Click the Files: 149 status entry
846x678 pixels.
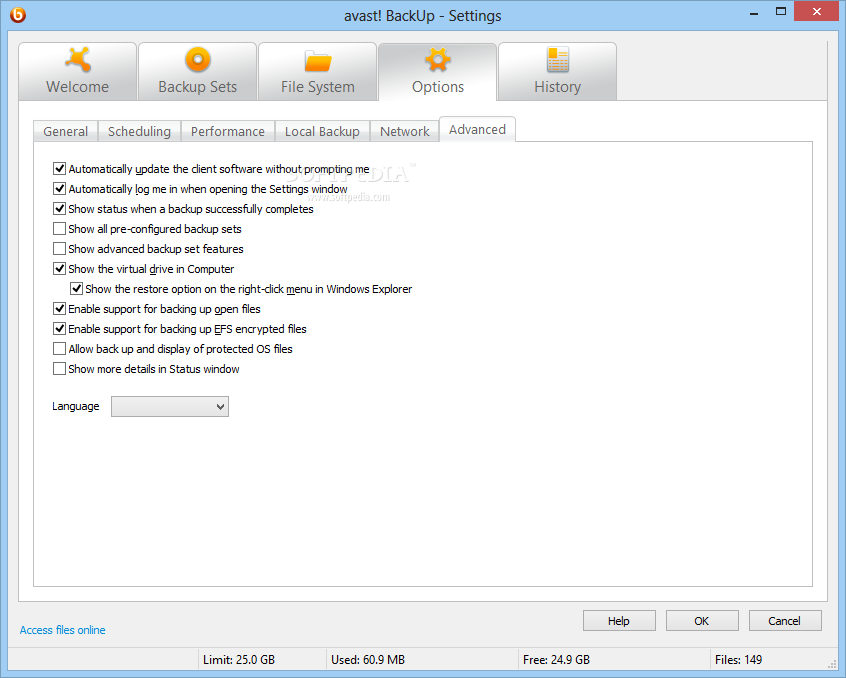738,660
